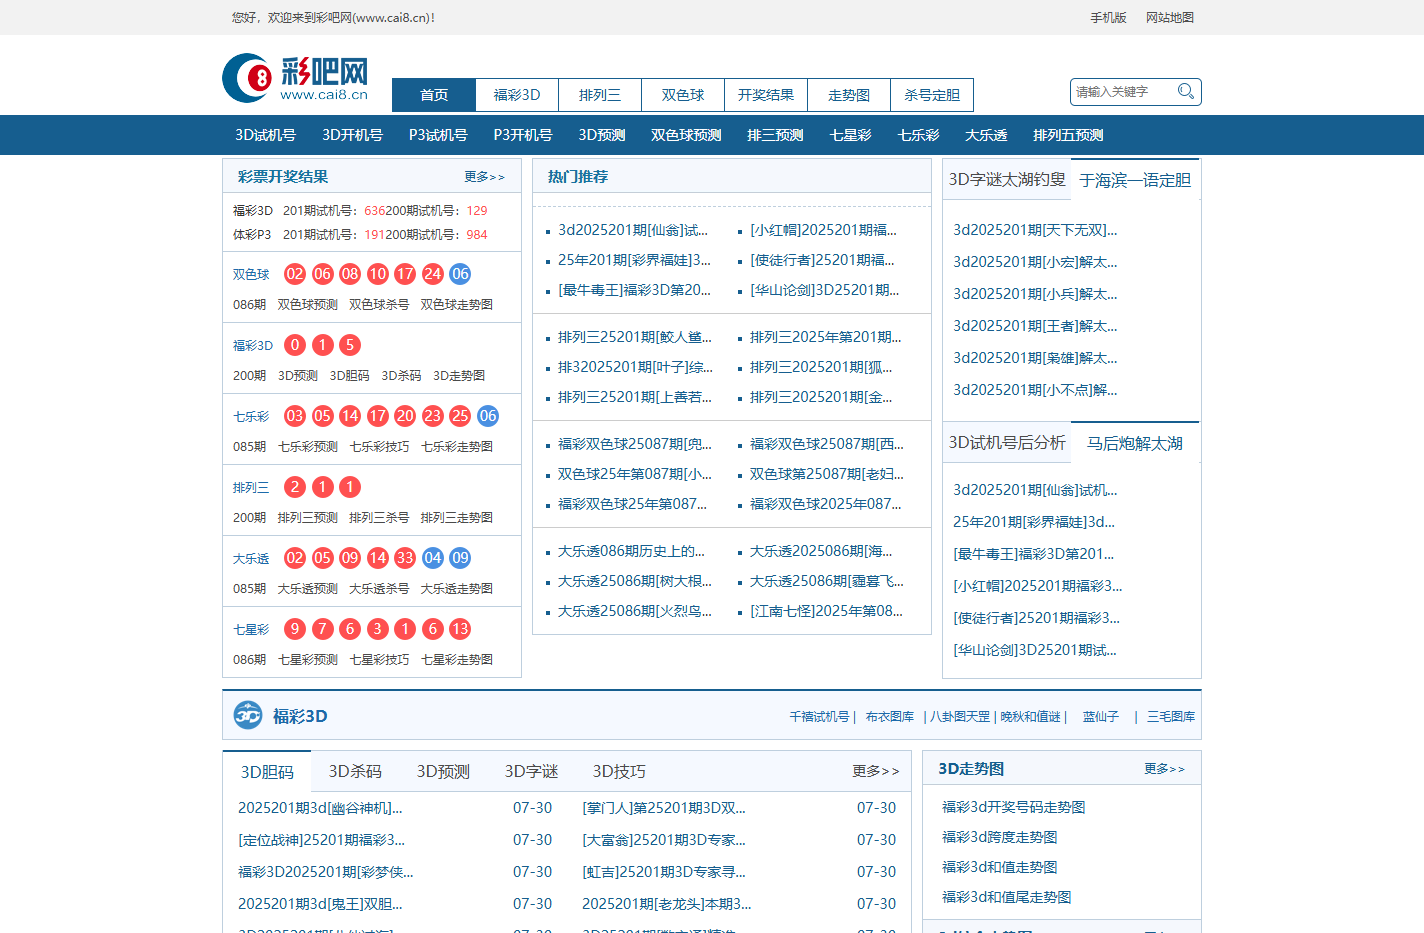Select 大乐透 in blue menu bar
Image resolution: width=1424 pixels, height=933 pixels.
click(986, 135)
